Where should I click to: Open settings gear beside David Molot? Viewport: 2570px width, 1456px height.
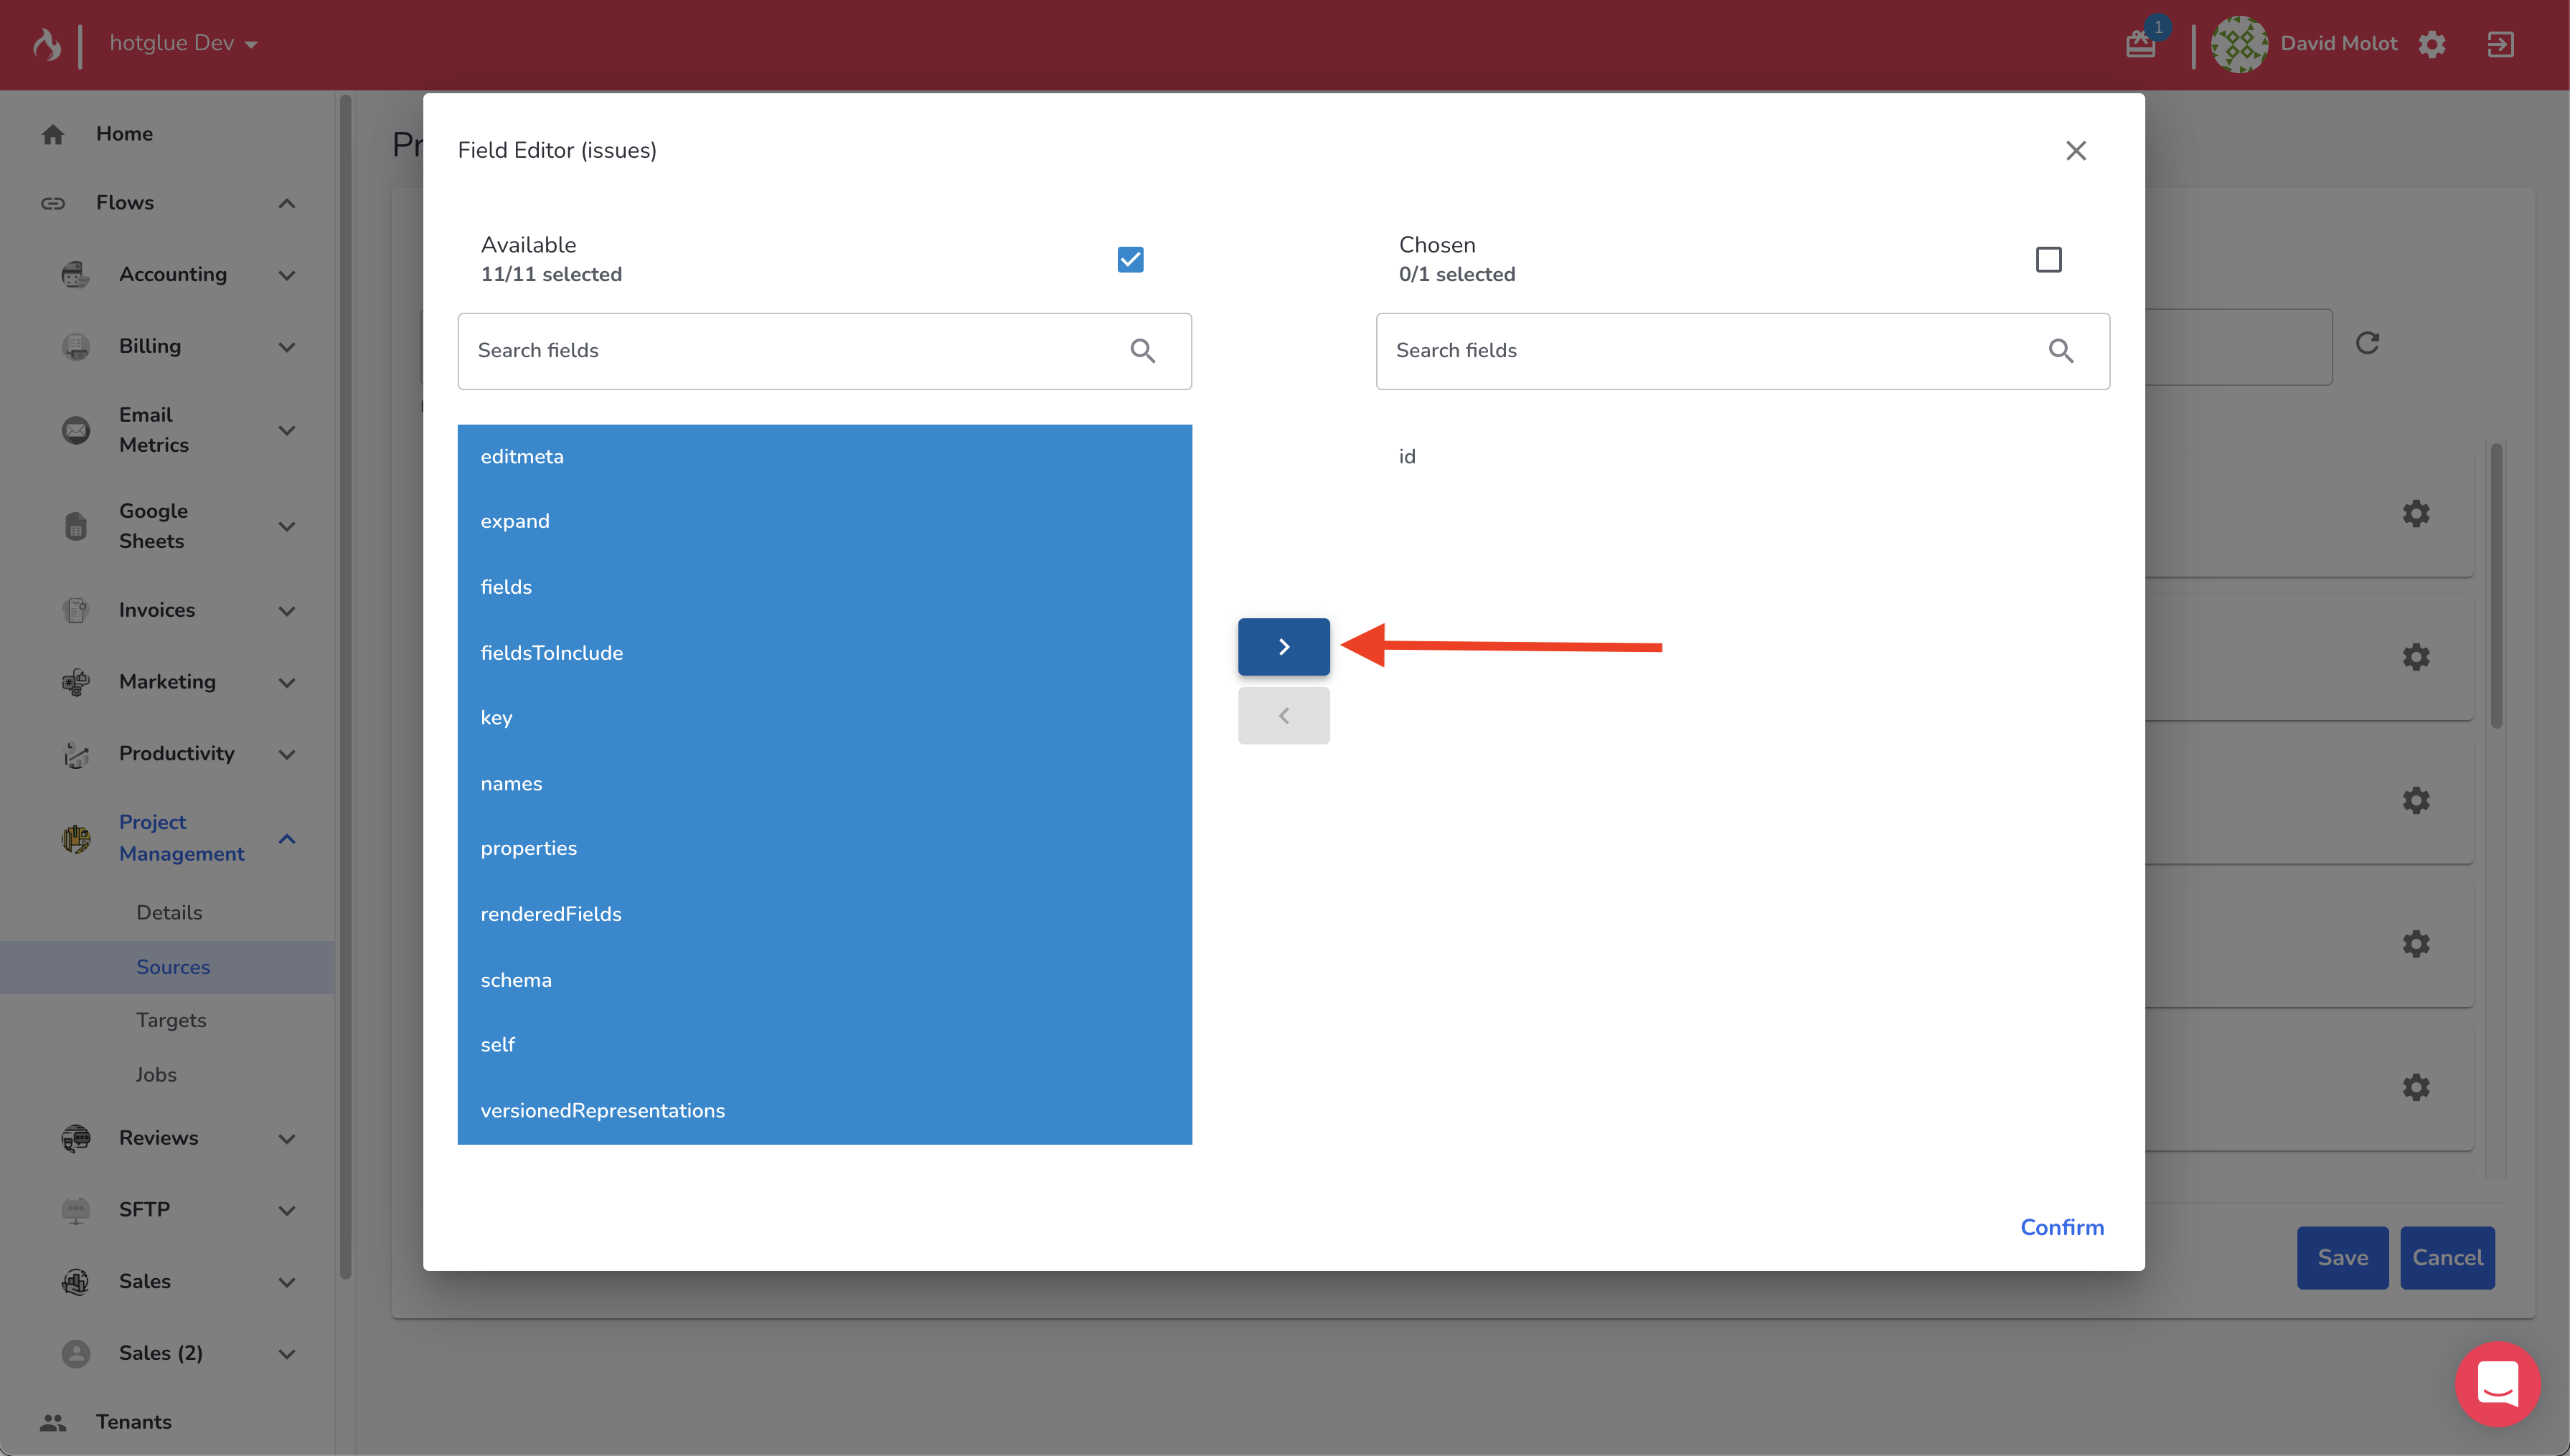coord(2432,44)
